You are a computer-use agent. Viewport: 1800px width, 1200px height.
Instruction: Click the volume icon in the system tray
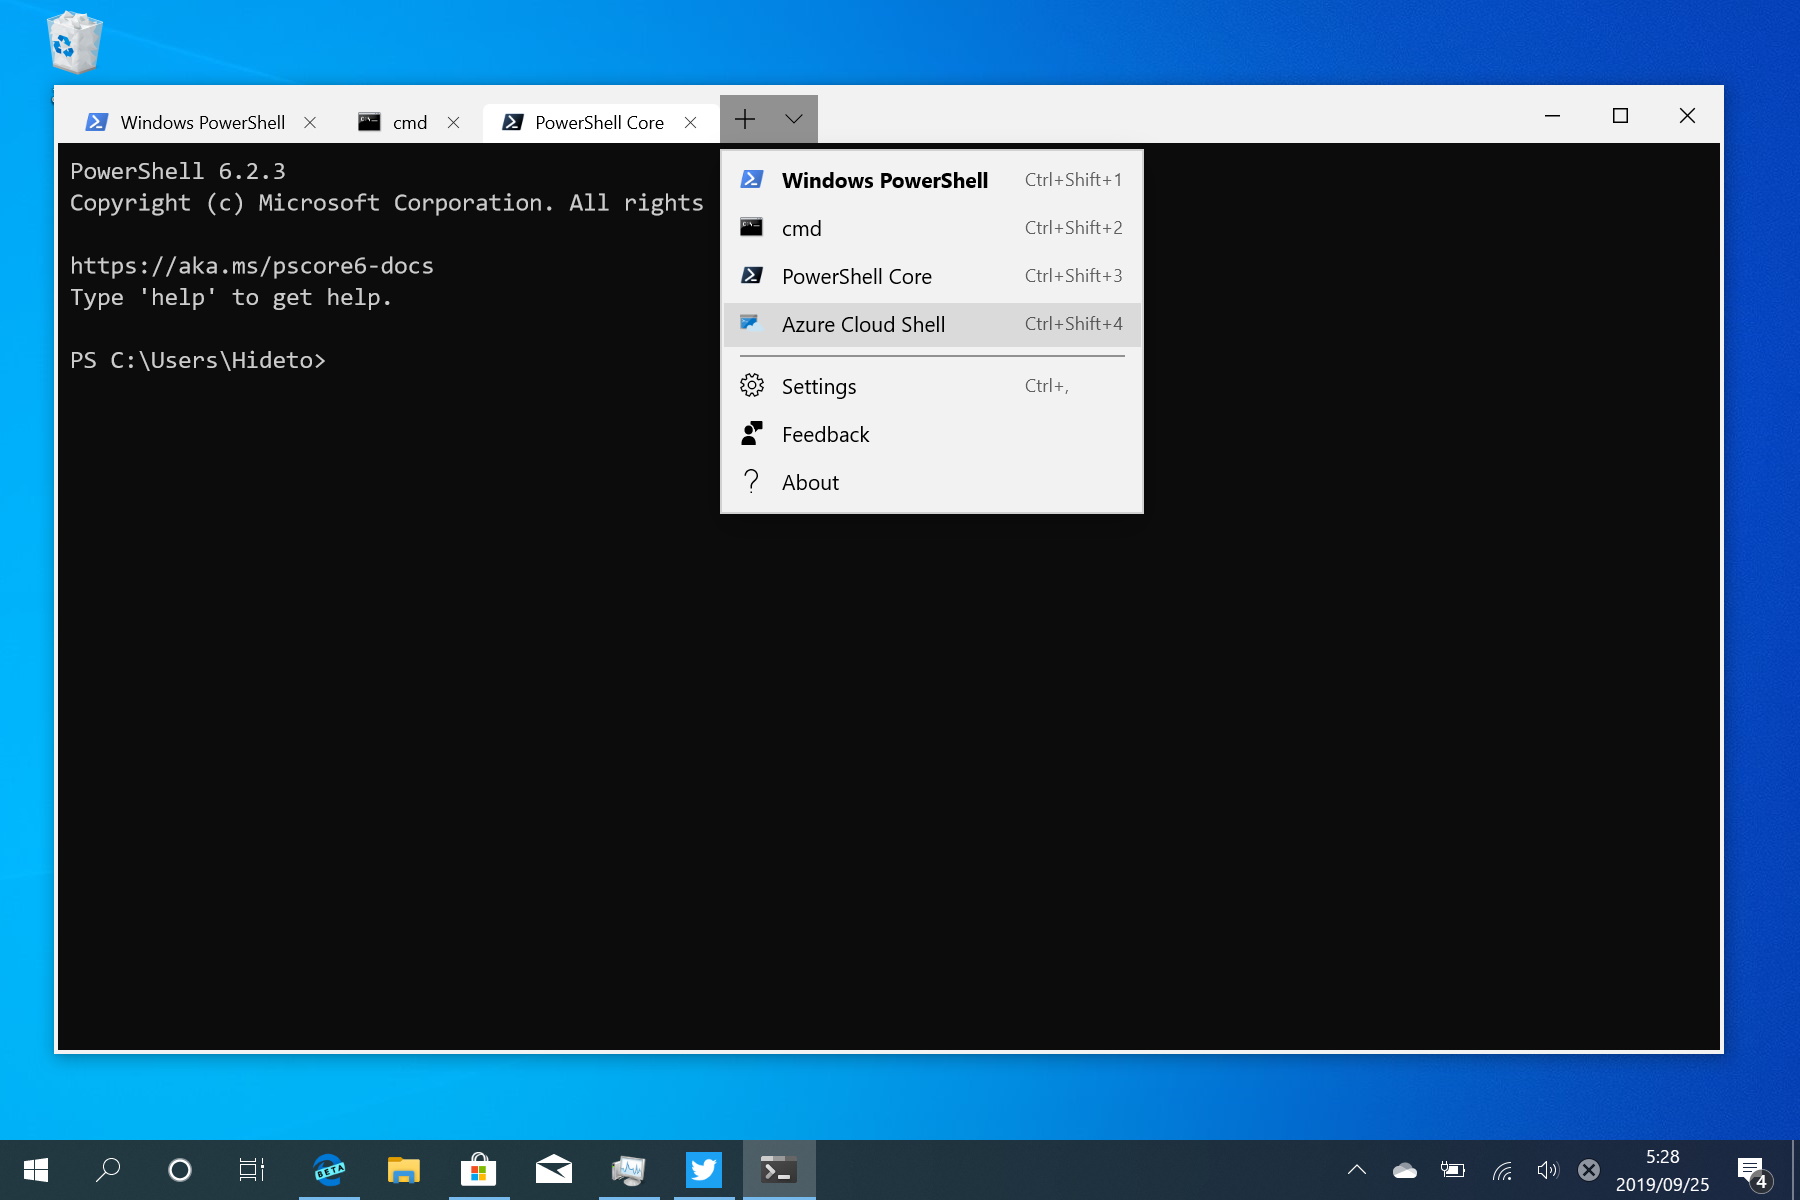tap(1547, 1169)
